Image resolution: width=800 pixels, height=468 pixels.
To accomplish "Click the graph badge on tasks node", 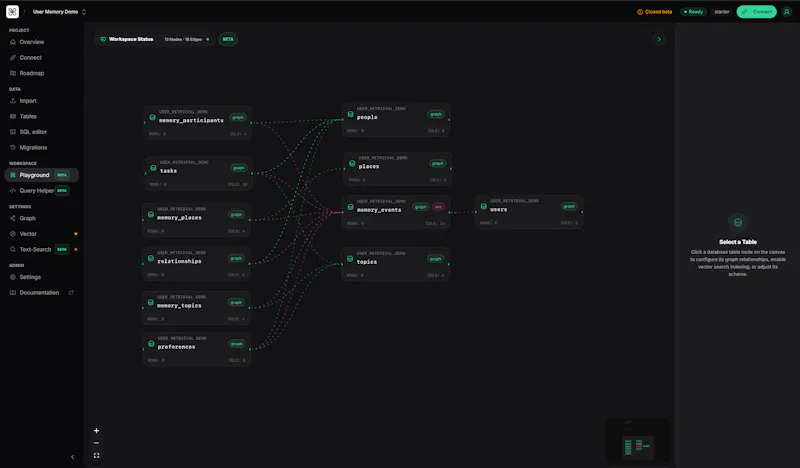I will pyautogui.click(x=238, y=168).
